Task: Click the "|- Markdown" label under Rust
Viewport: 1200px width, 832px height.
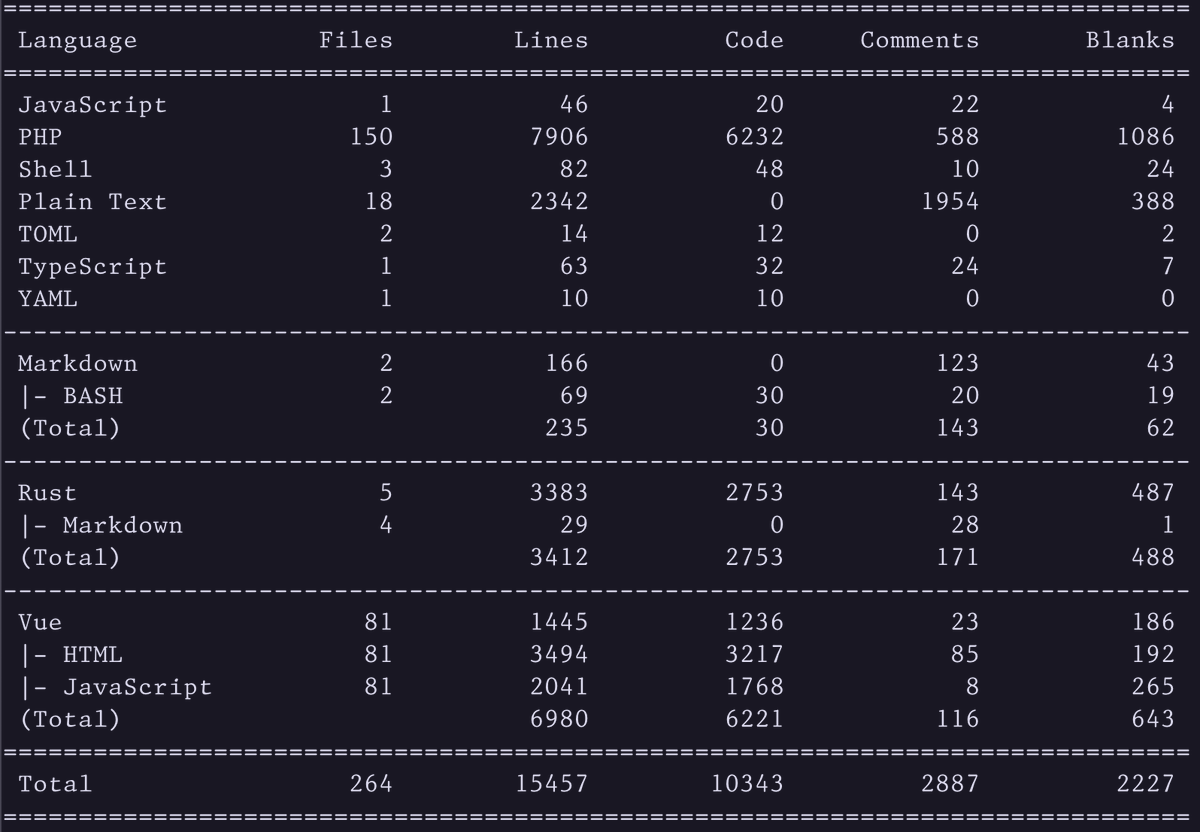Action: tap(100, 525)
